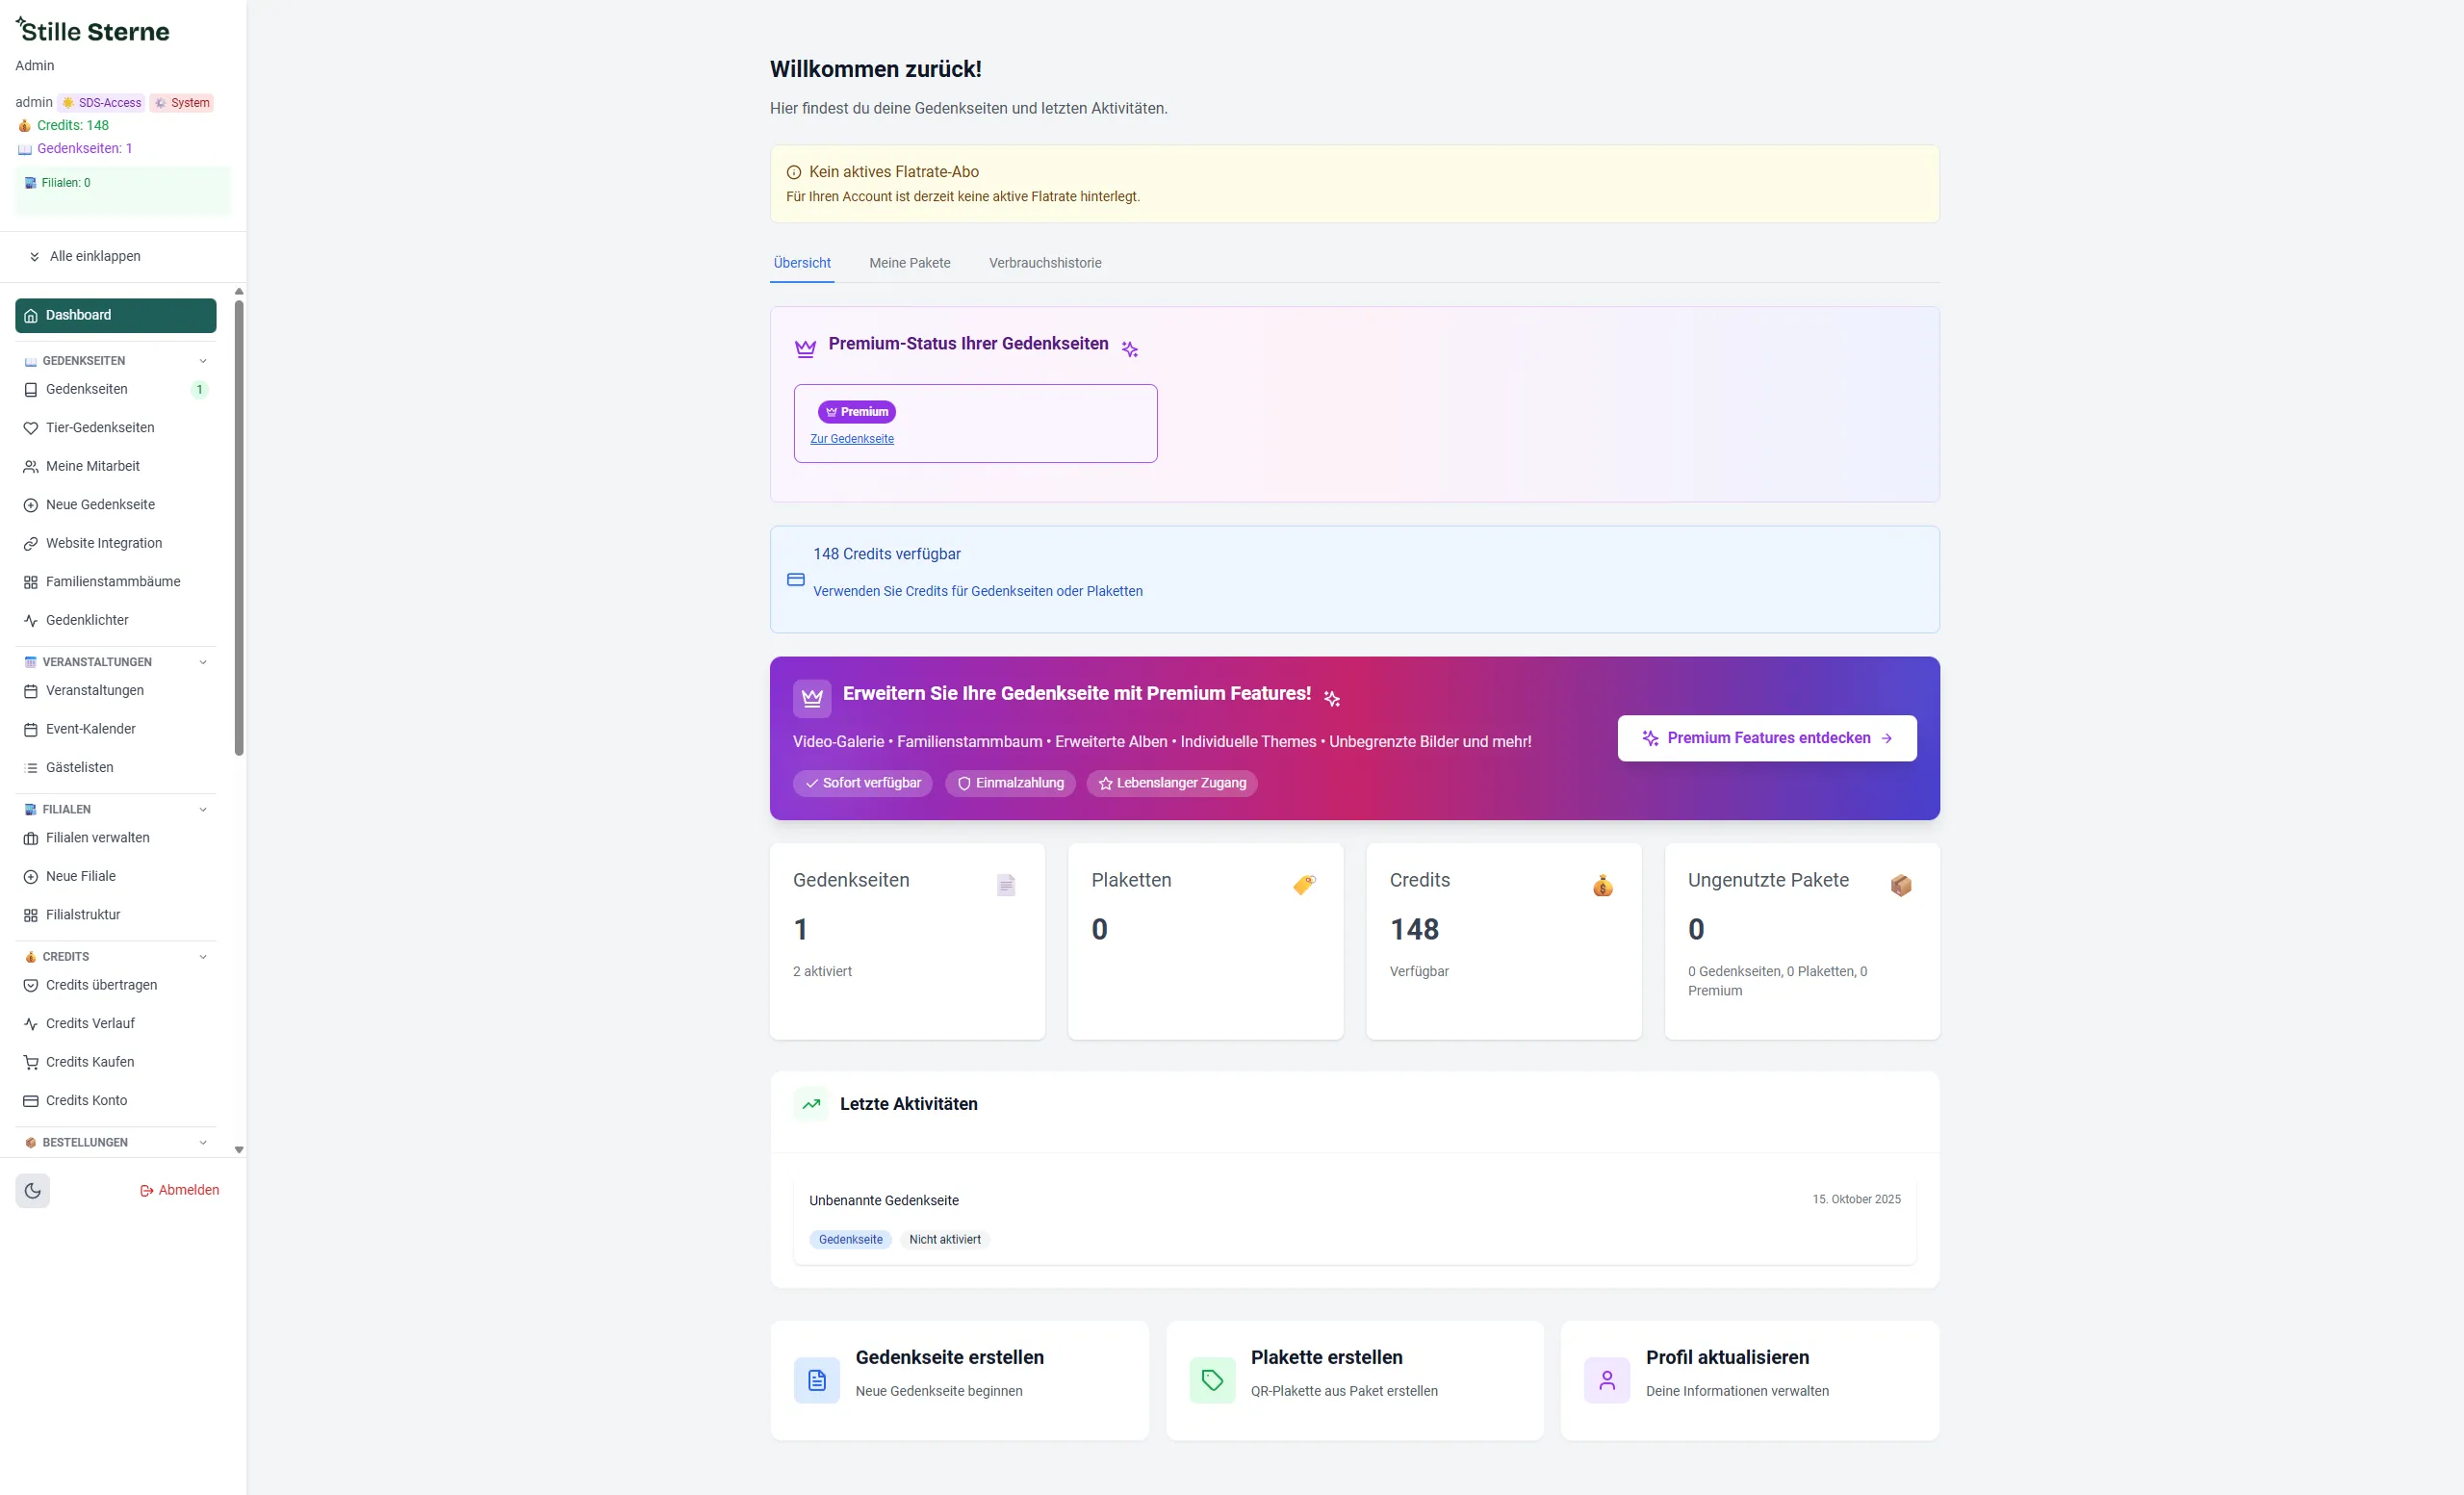Click Premium Features entdecken button

point(1766,738)
